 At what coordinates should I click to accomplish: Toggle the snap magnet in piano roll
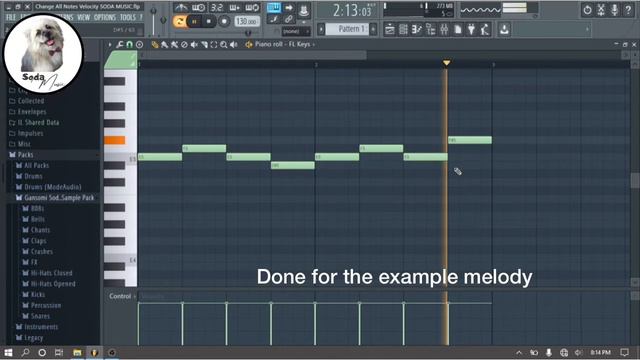[x=129, y=44]
